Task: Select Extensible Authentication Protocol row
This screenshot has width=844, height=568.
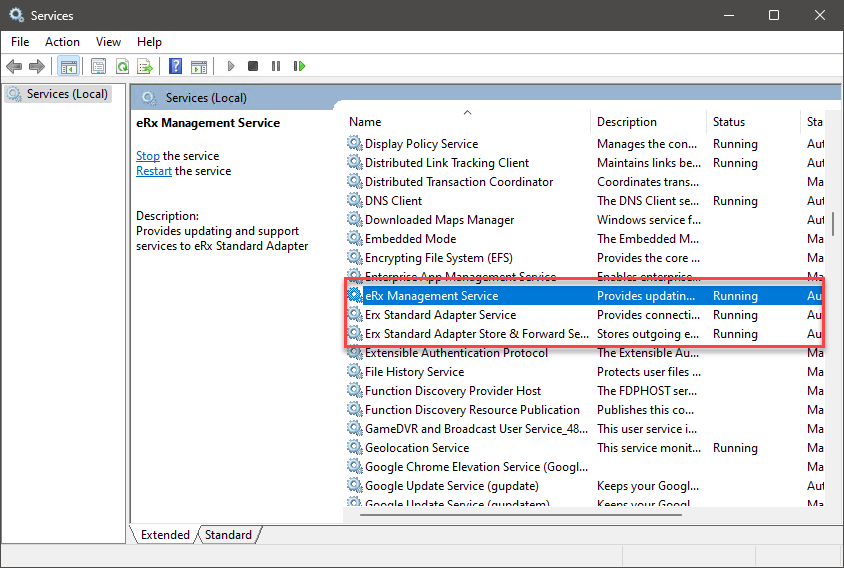Action: pos(584,353)
